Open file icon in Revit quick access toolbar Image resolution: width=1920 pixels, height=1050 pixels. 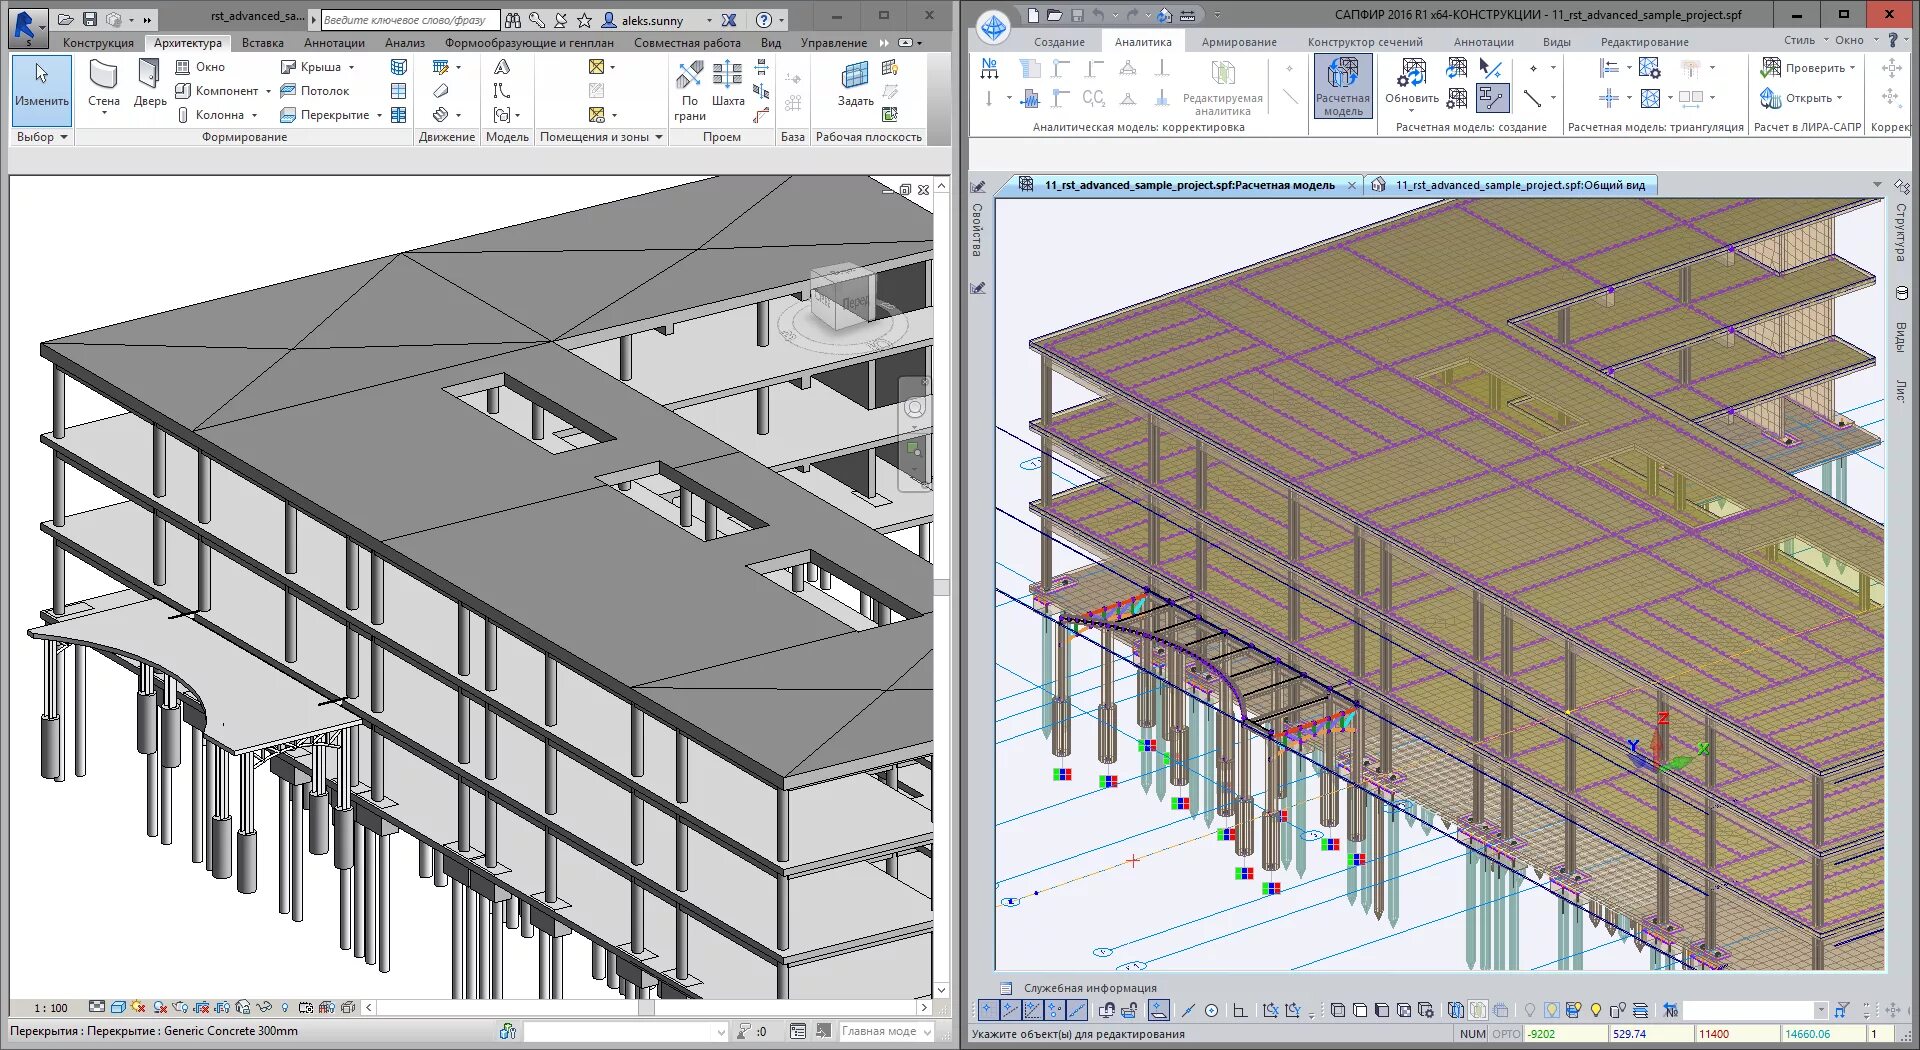pos(66,19)
